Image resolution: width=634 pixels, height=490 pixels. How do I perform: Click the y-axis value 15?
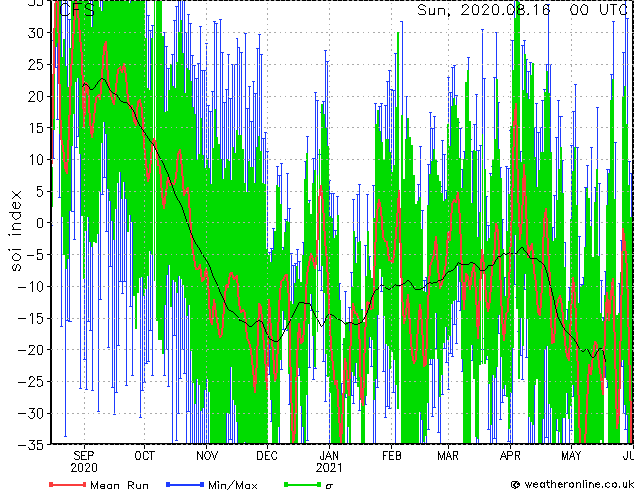[36, 128]
